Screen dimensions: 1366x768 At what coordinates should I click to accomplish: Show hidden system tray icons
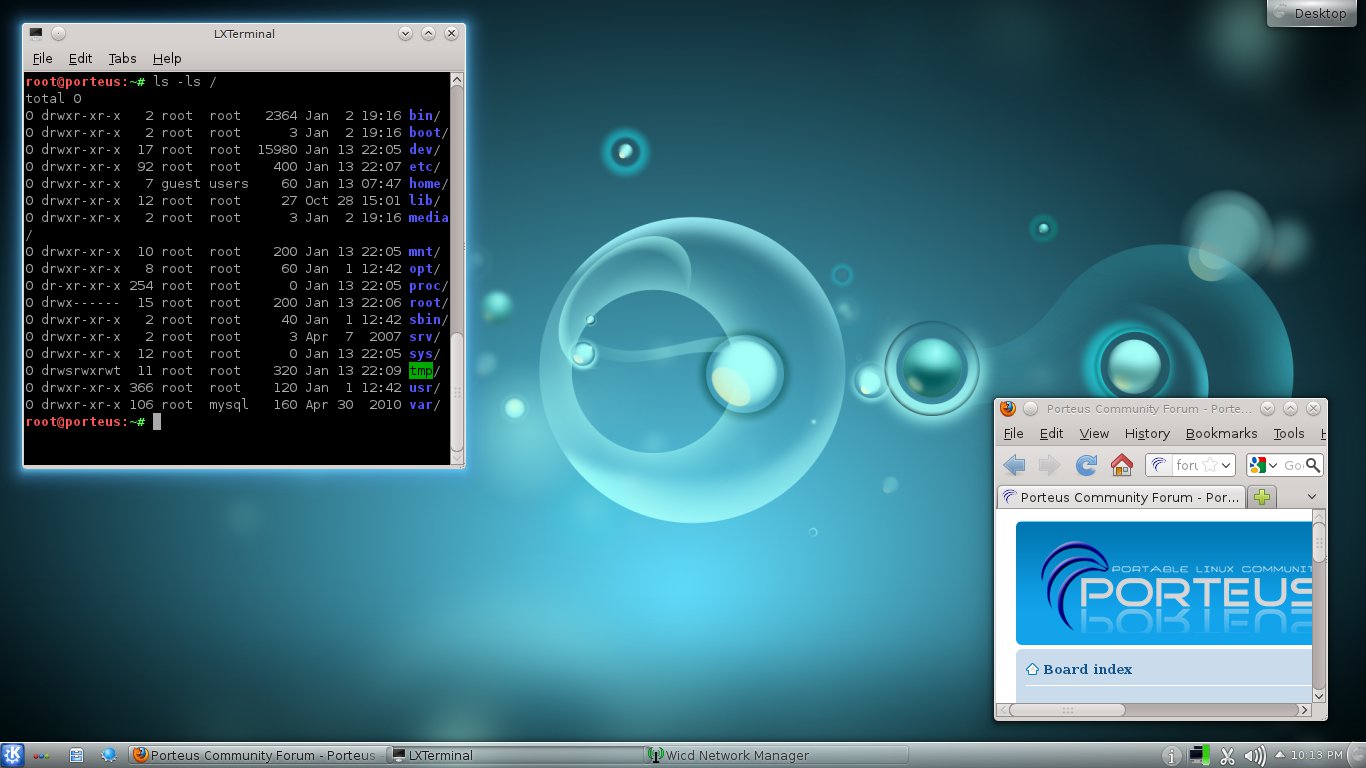pos(1281,755)
